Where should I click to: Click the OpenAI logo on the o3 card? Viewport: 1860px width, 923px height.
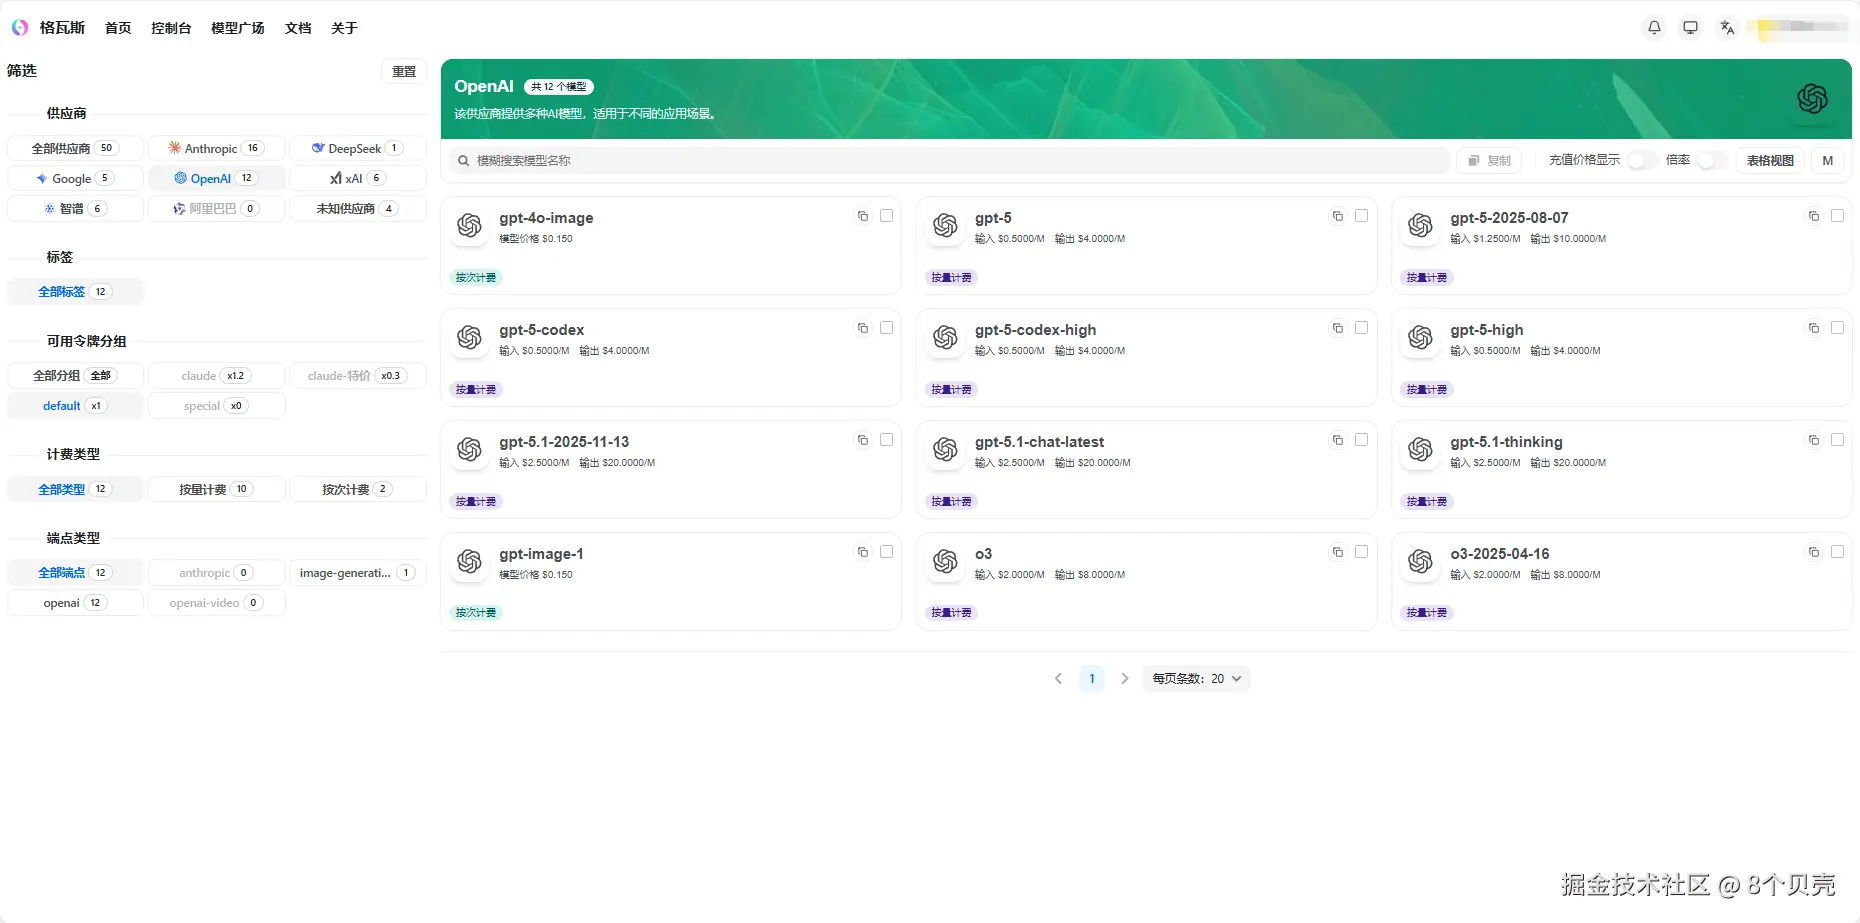(945, 562)
